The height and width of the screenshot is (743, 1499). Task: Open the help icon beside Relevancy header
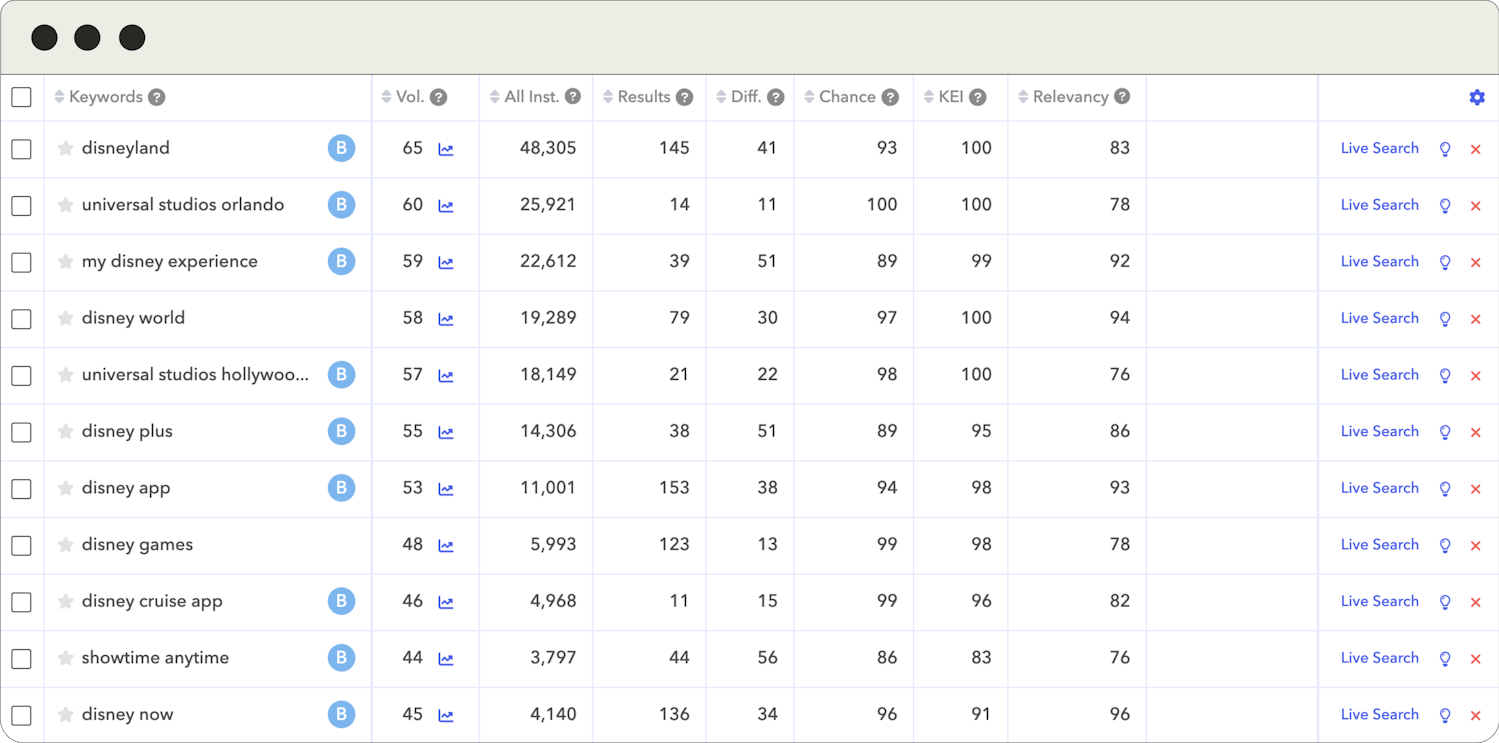1122,97
